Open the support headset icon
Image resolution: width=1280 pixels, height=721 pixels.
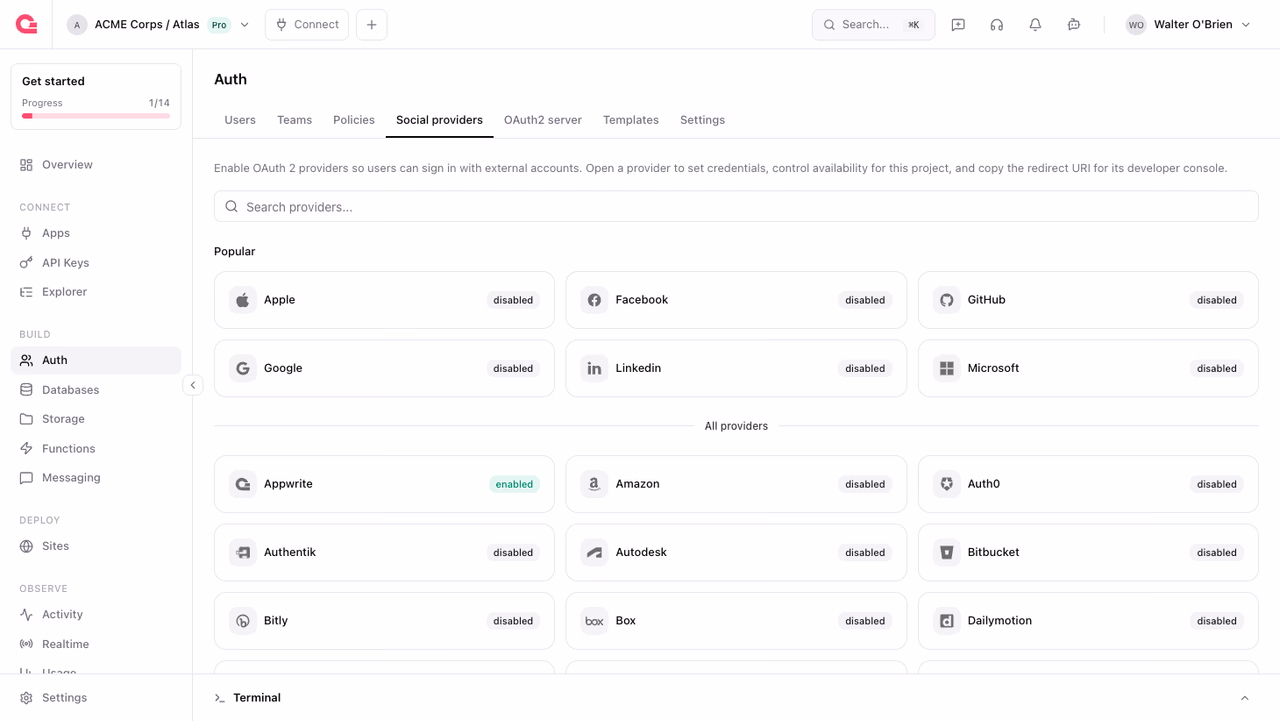click(x=997, y=25)
